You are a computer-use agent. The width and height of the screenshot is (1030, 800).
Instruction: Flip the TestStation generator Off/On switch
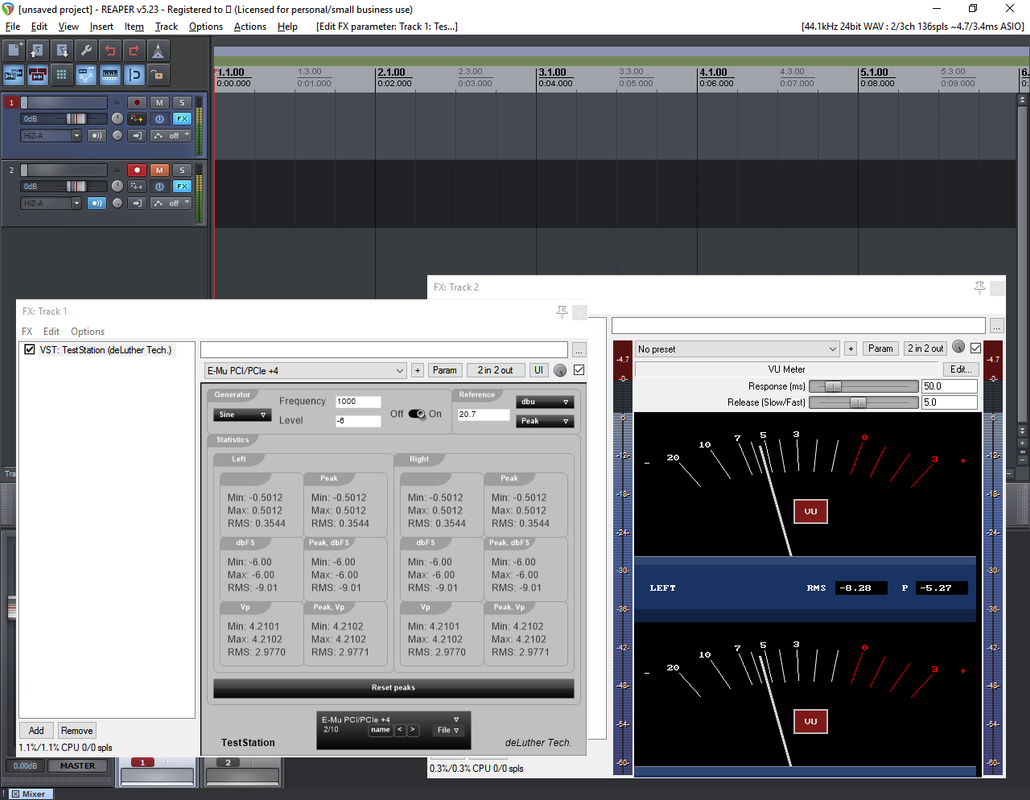click(416, 414)
